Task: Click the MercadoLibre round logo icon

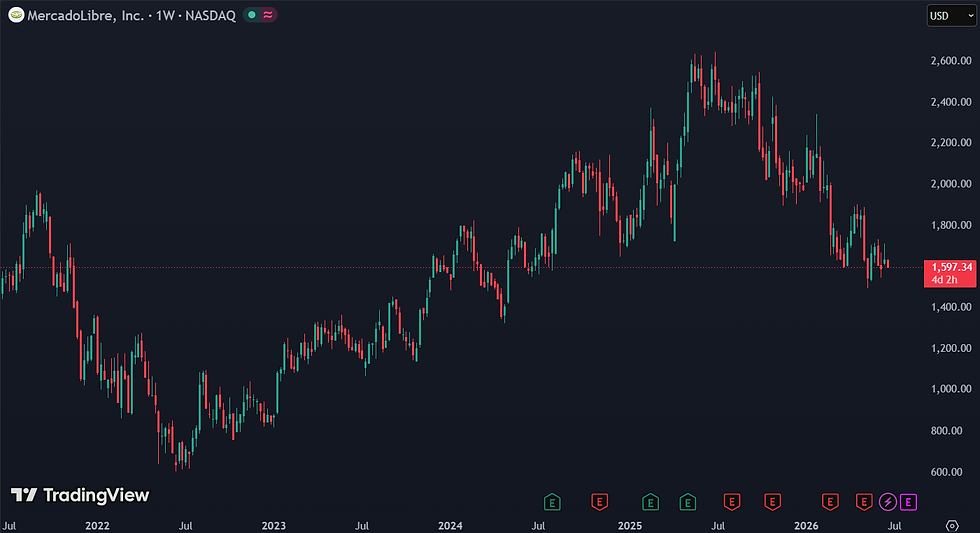Action: tap(16, 15)
